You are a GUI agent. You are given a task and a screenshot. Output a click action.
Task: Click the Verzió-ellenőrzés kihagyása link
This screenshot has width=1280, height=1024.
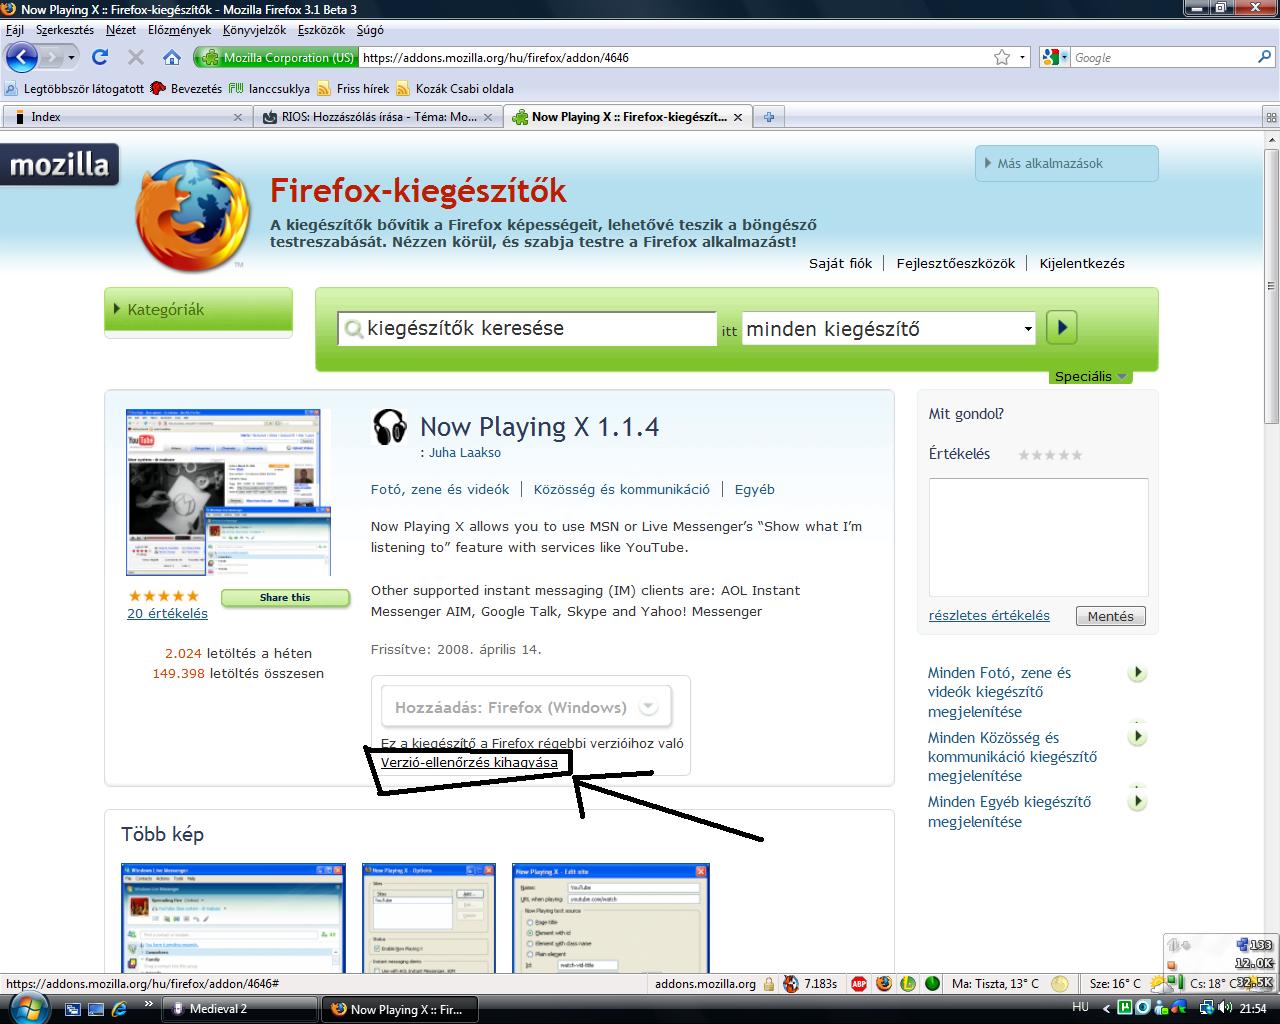click(469, 762)
